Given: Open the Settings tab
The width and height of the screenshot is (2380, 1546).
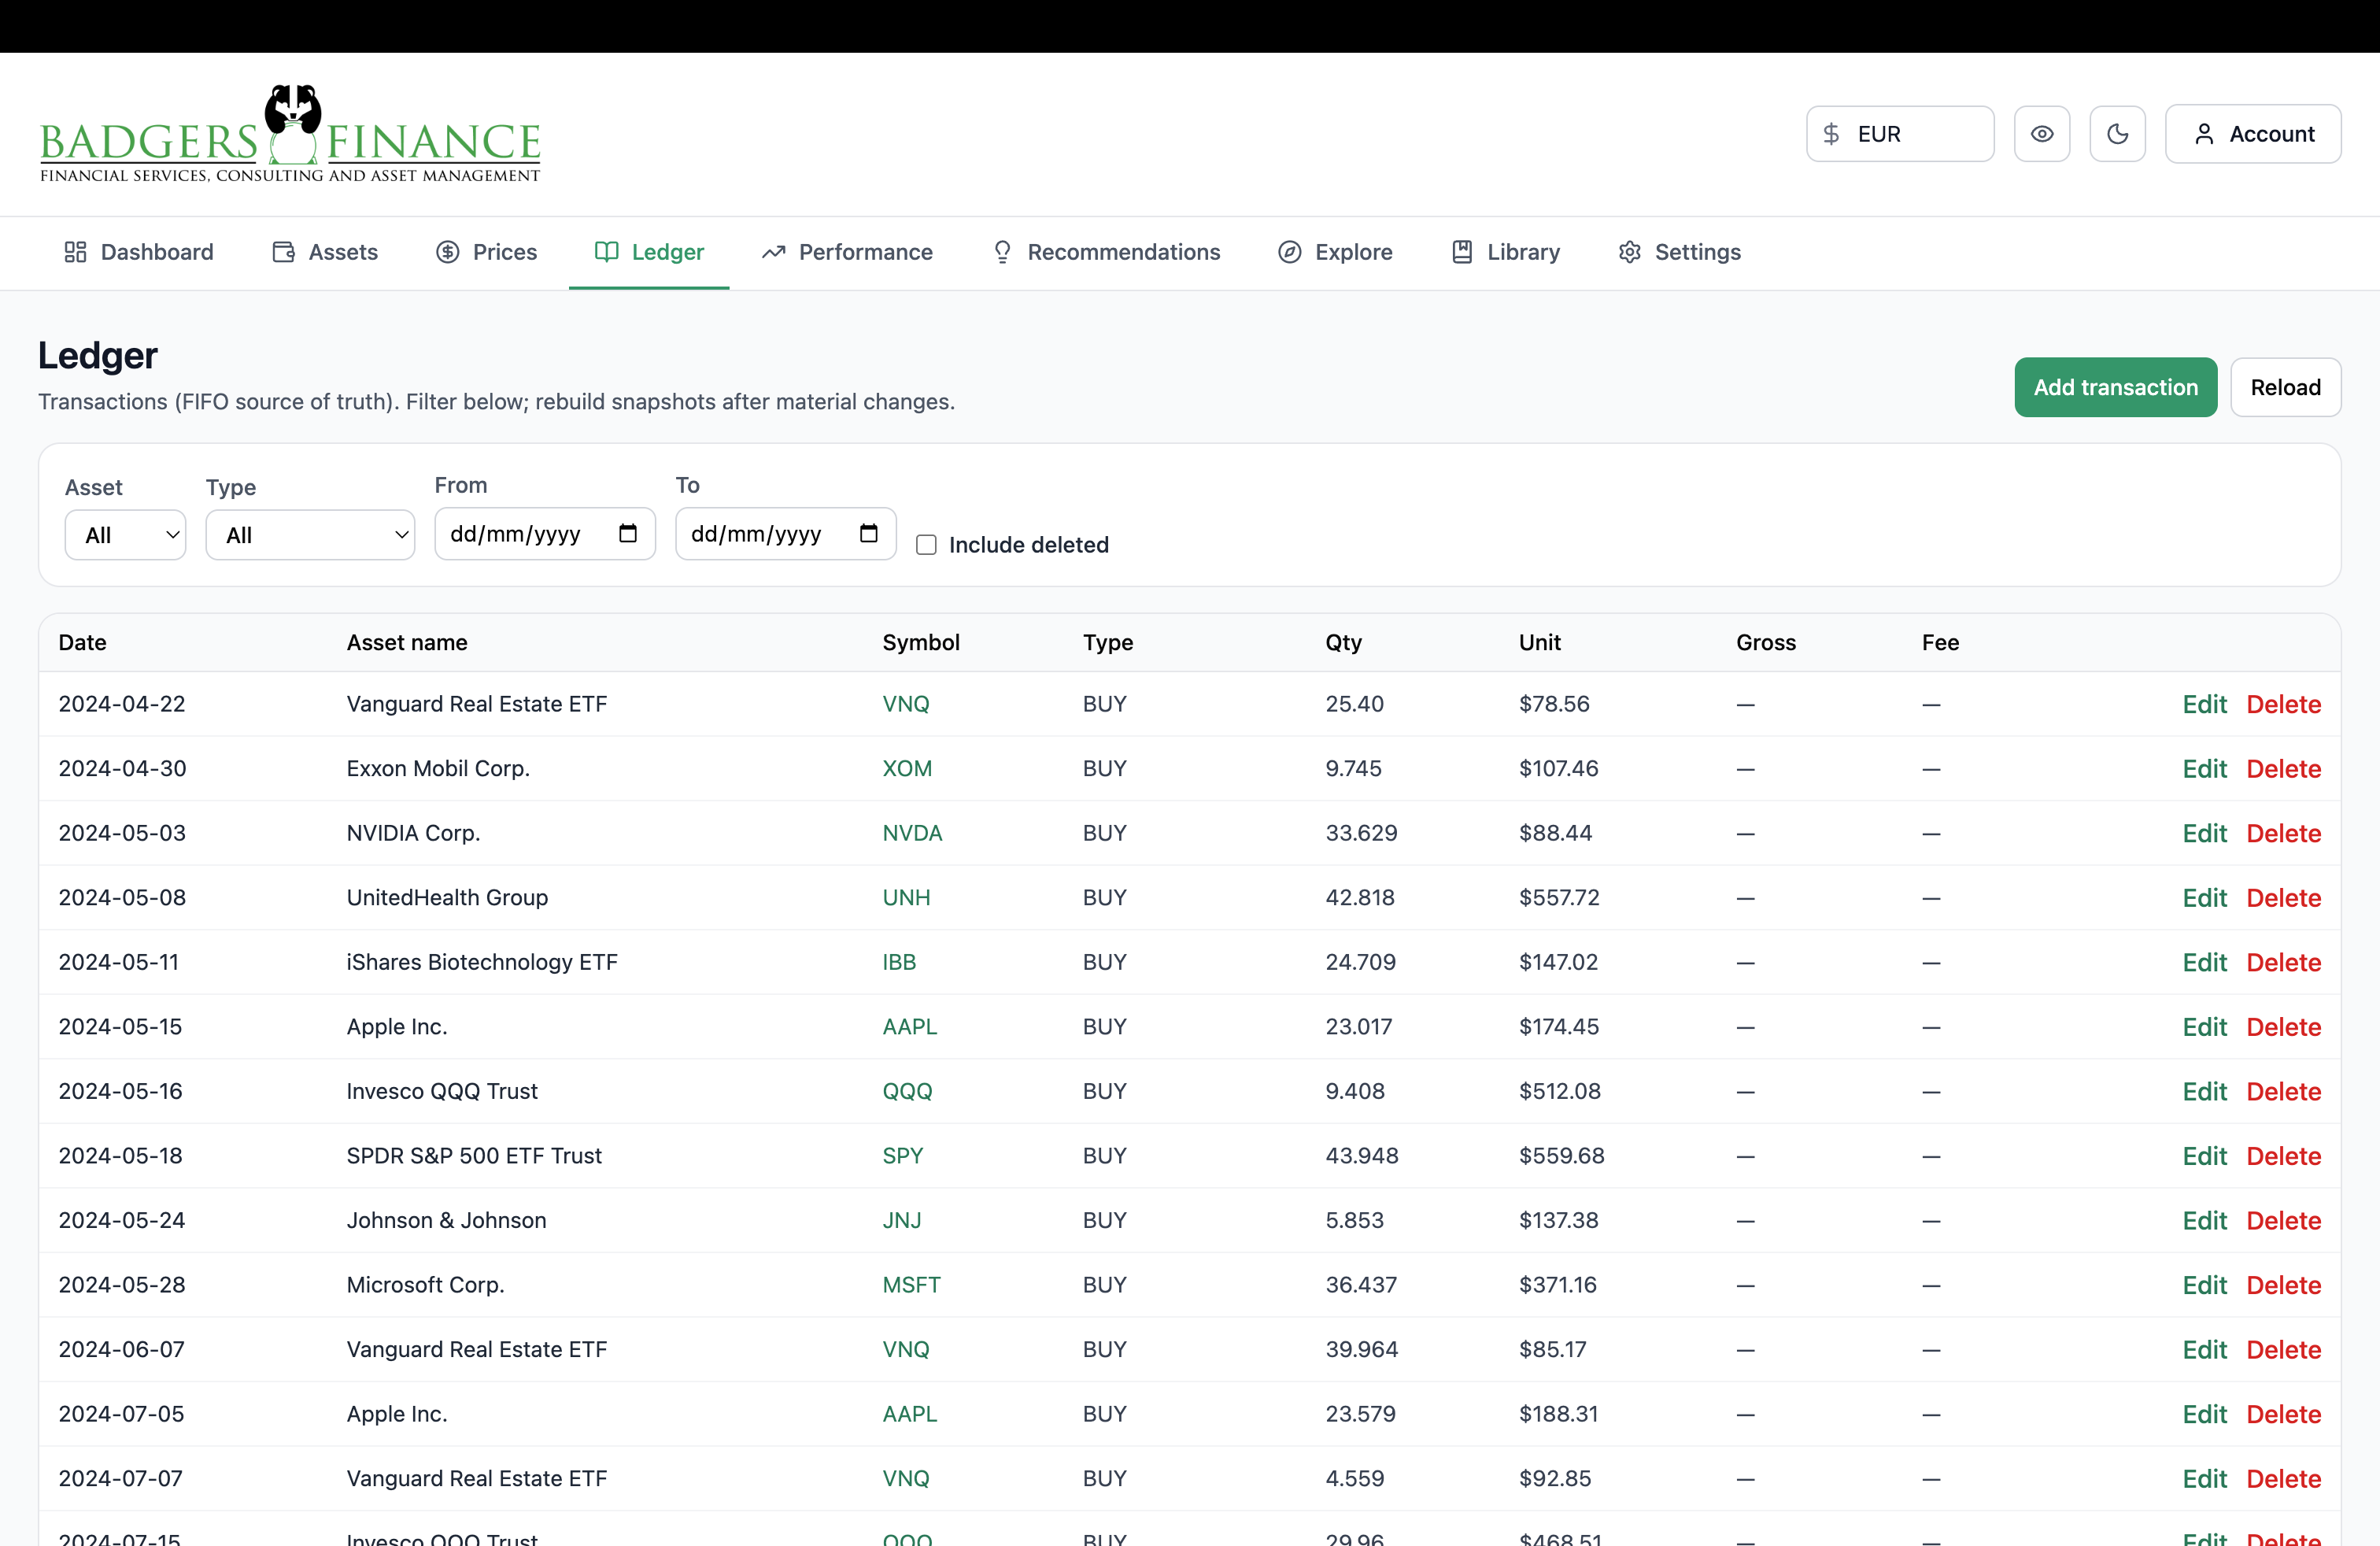Looking at the screenshot, I should (1680, 252).
